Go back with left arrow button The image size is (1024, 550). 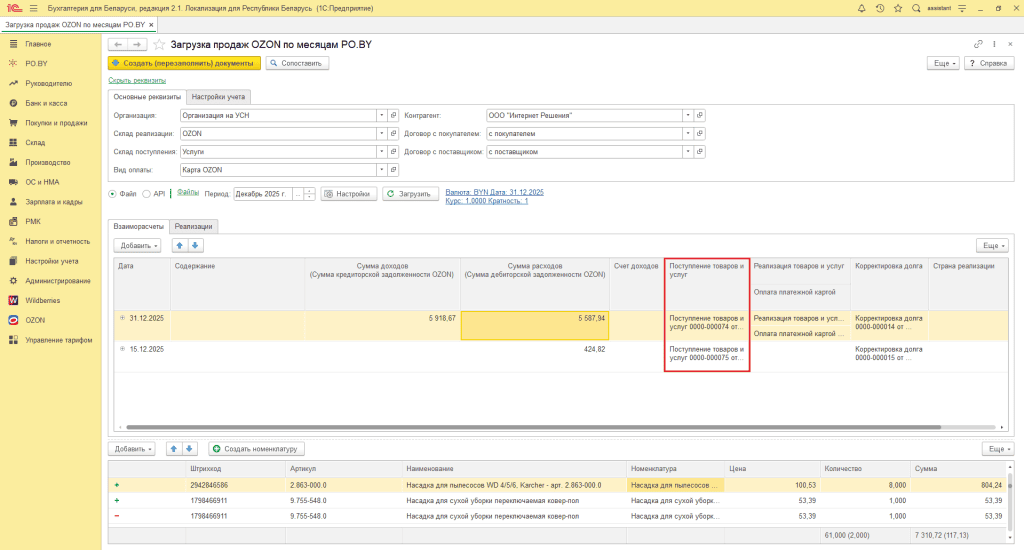pos(118,44)
